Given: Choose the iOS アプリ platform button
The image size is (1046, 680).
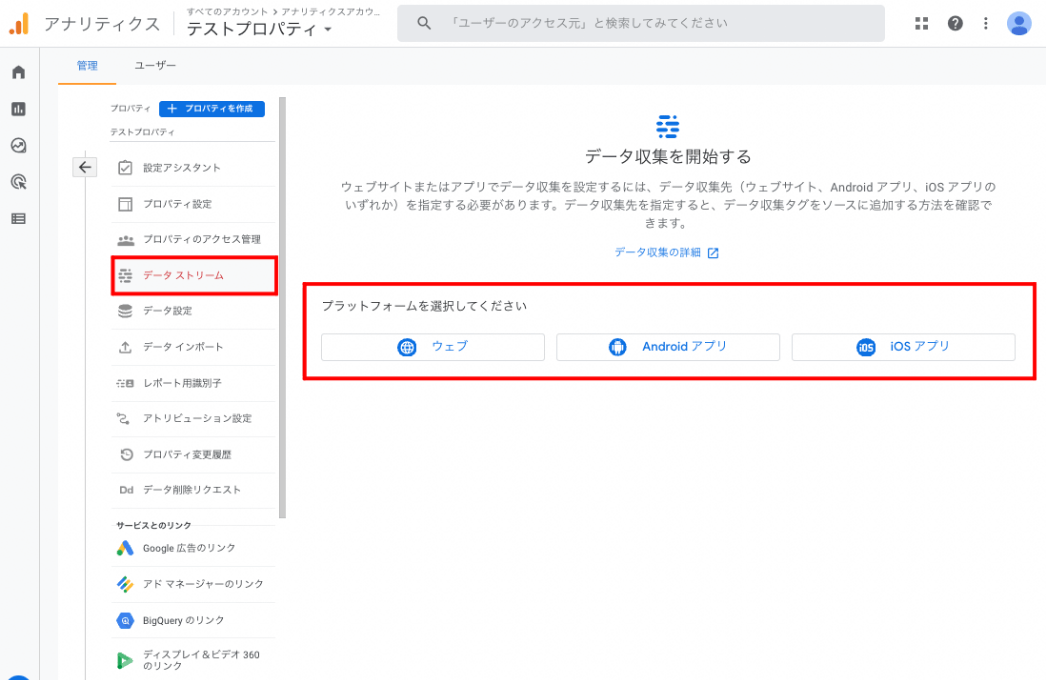Looking at the screenshot, I should pyautogui.click(x=903, y=347).
